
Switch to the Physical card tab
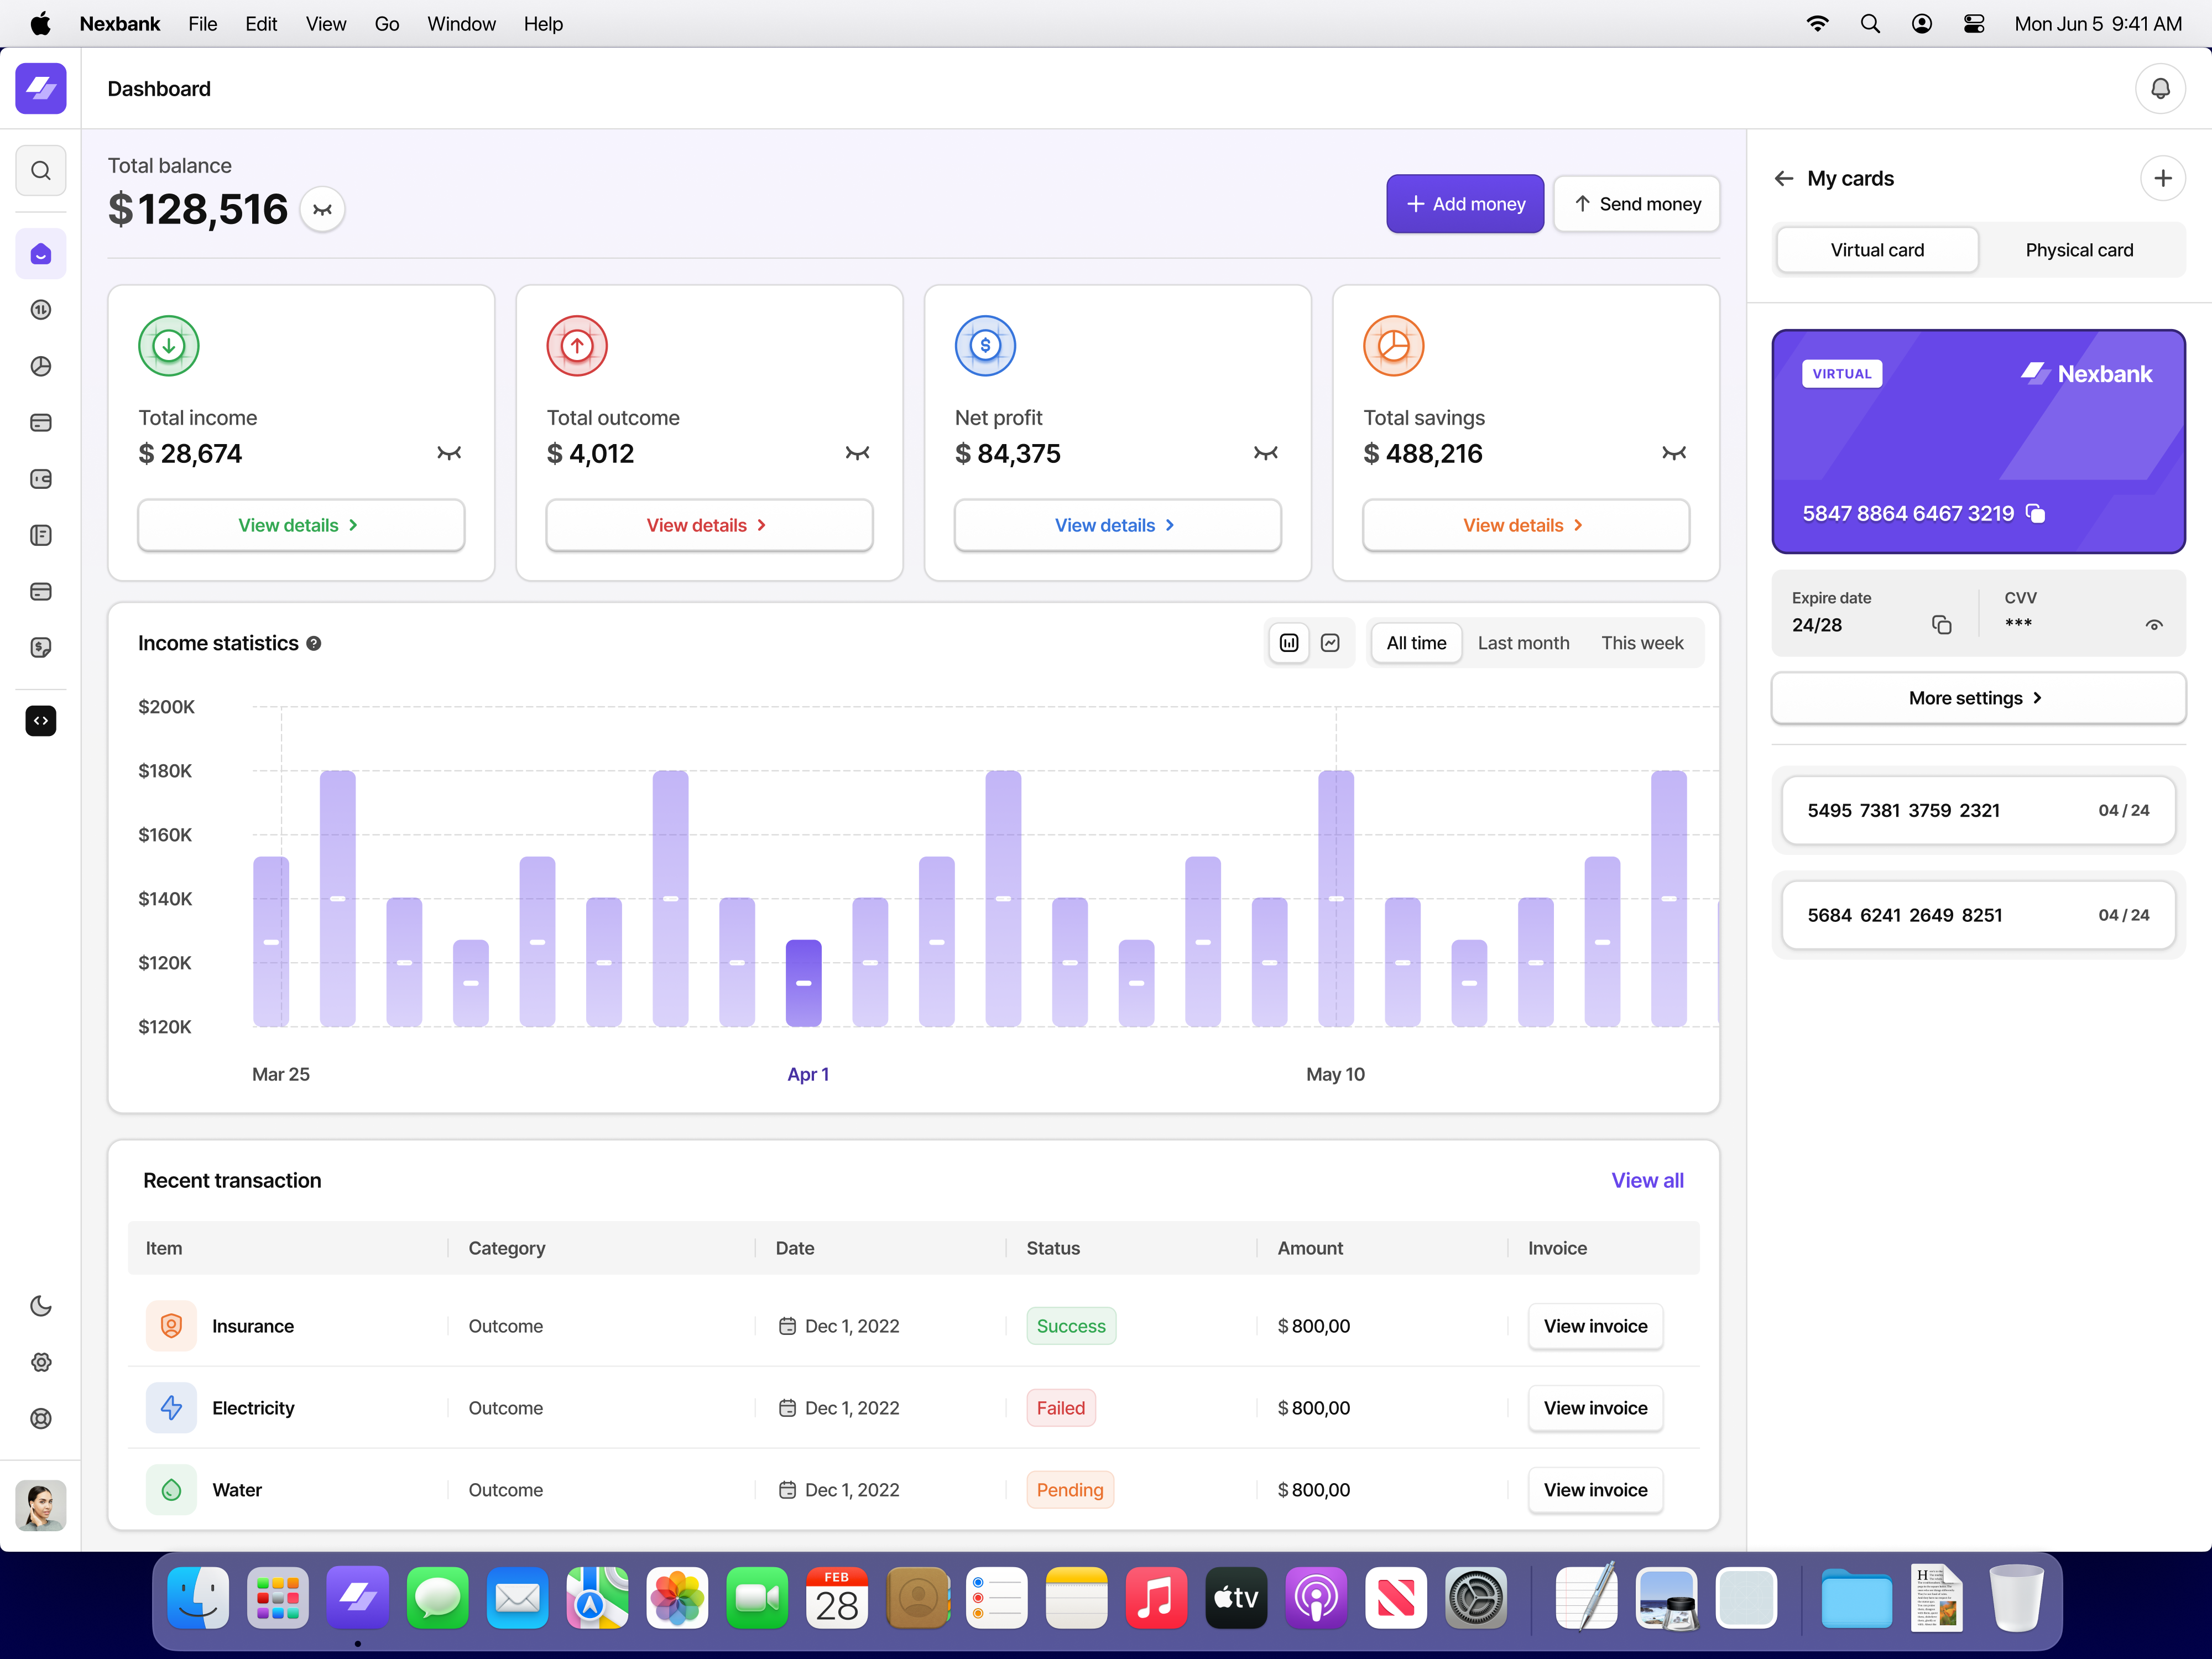(2079, 250)
